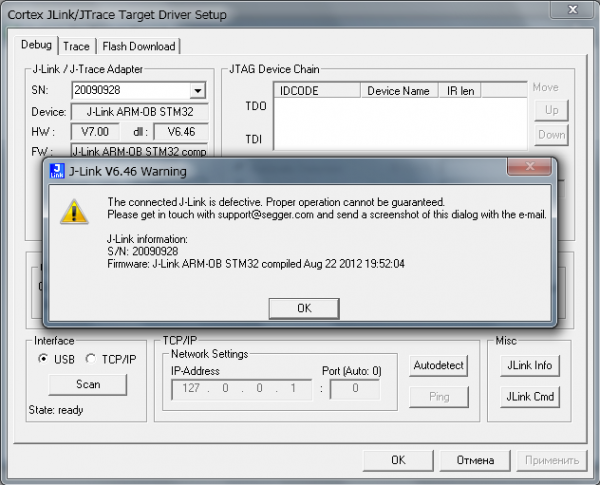Select the Debug tab

35,45
